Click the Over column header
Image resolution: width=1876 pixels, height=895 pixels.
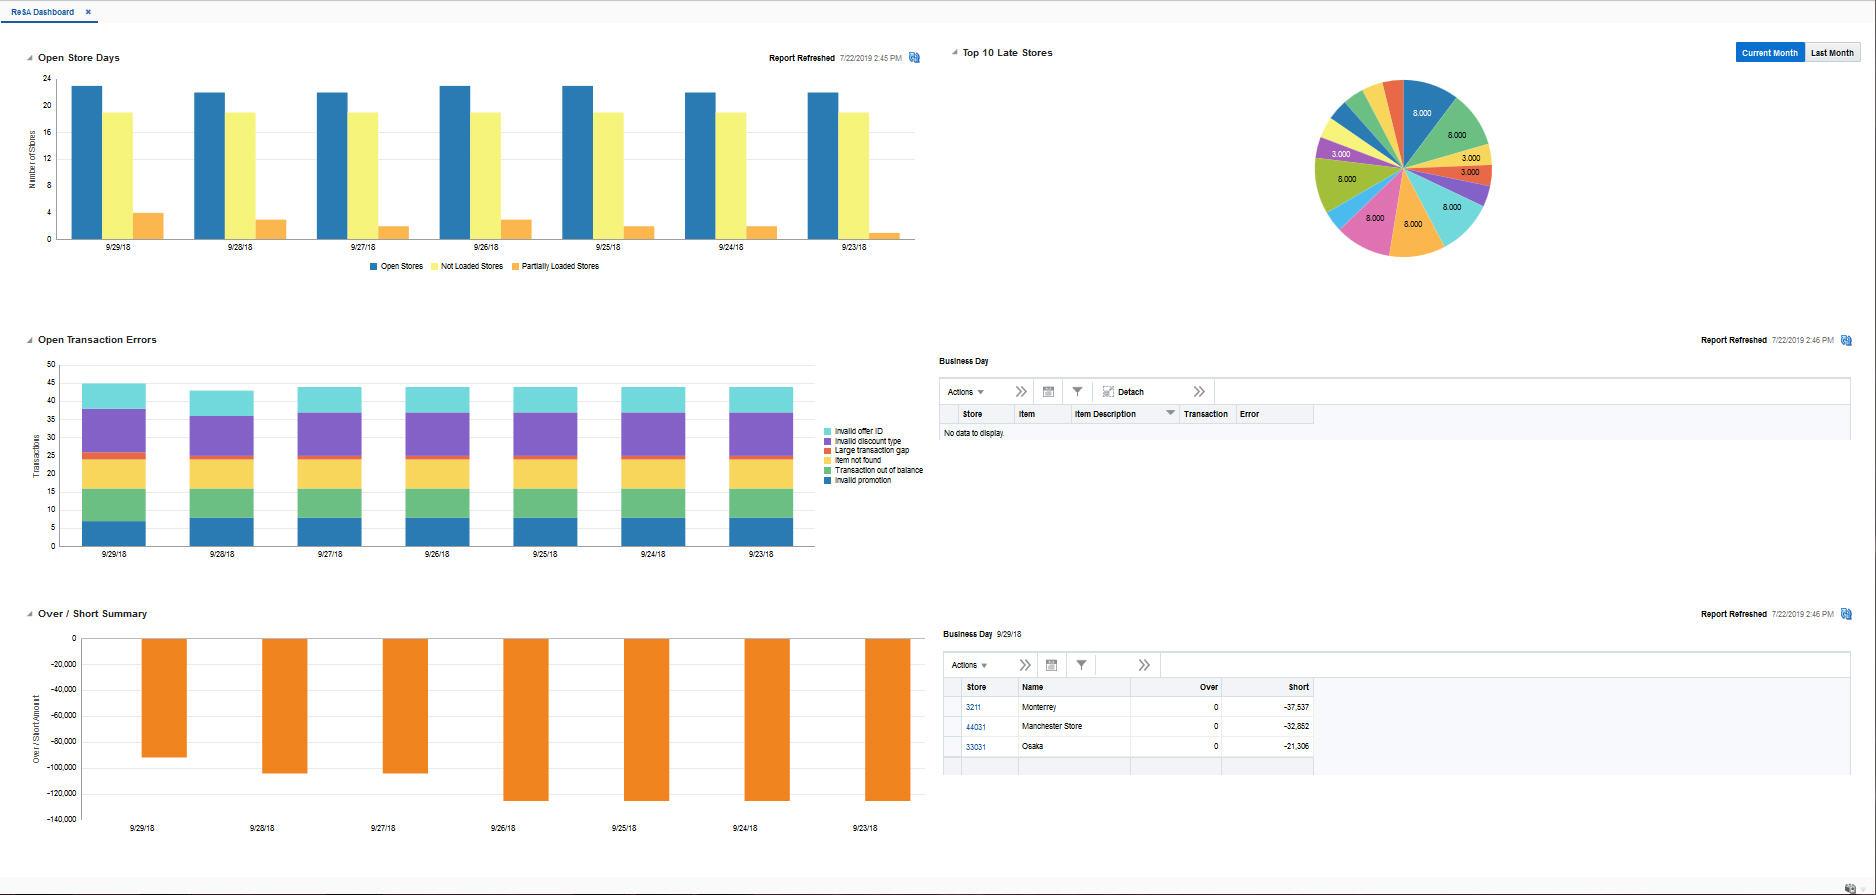1176,687
